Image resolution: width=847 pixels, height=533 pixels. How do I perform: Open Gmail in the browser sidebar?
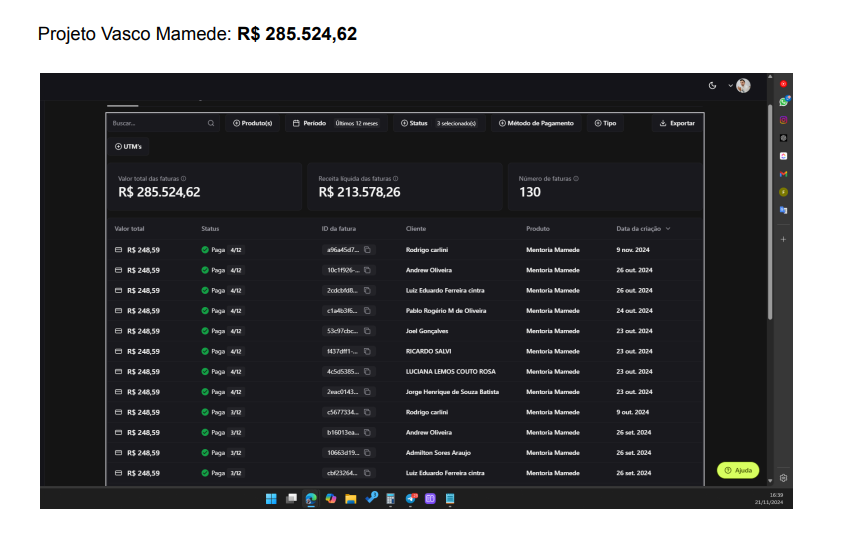[783, 174]
